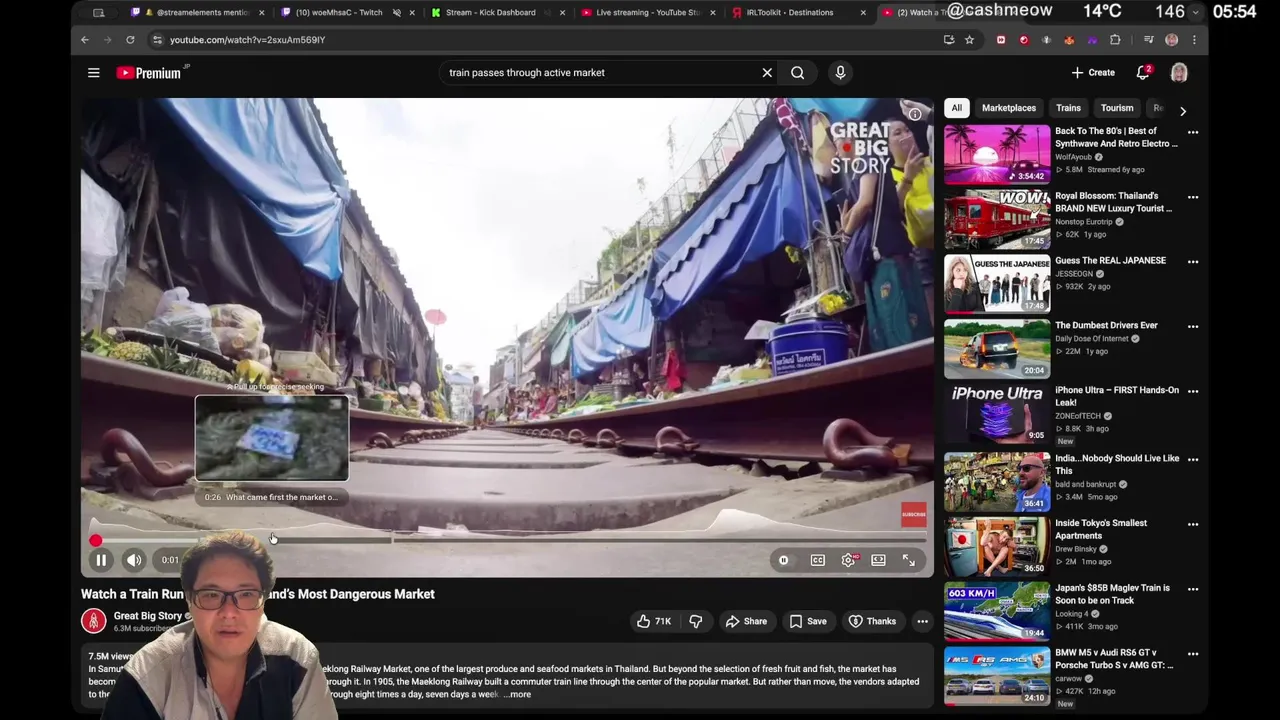Open 'The Dumbest Drivers Ever' title link
Screen dimensions: 1280x720
[x=1106, y=325]
